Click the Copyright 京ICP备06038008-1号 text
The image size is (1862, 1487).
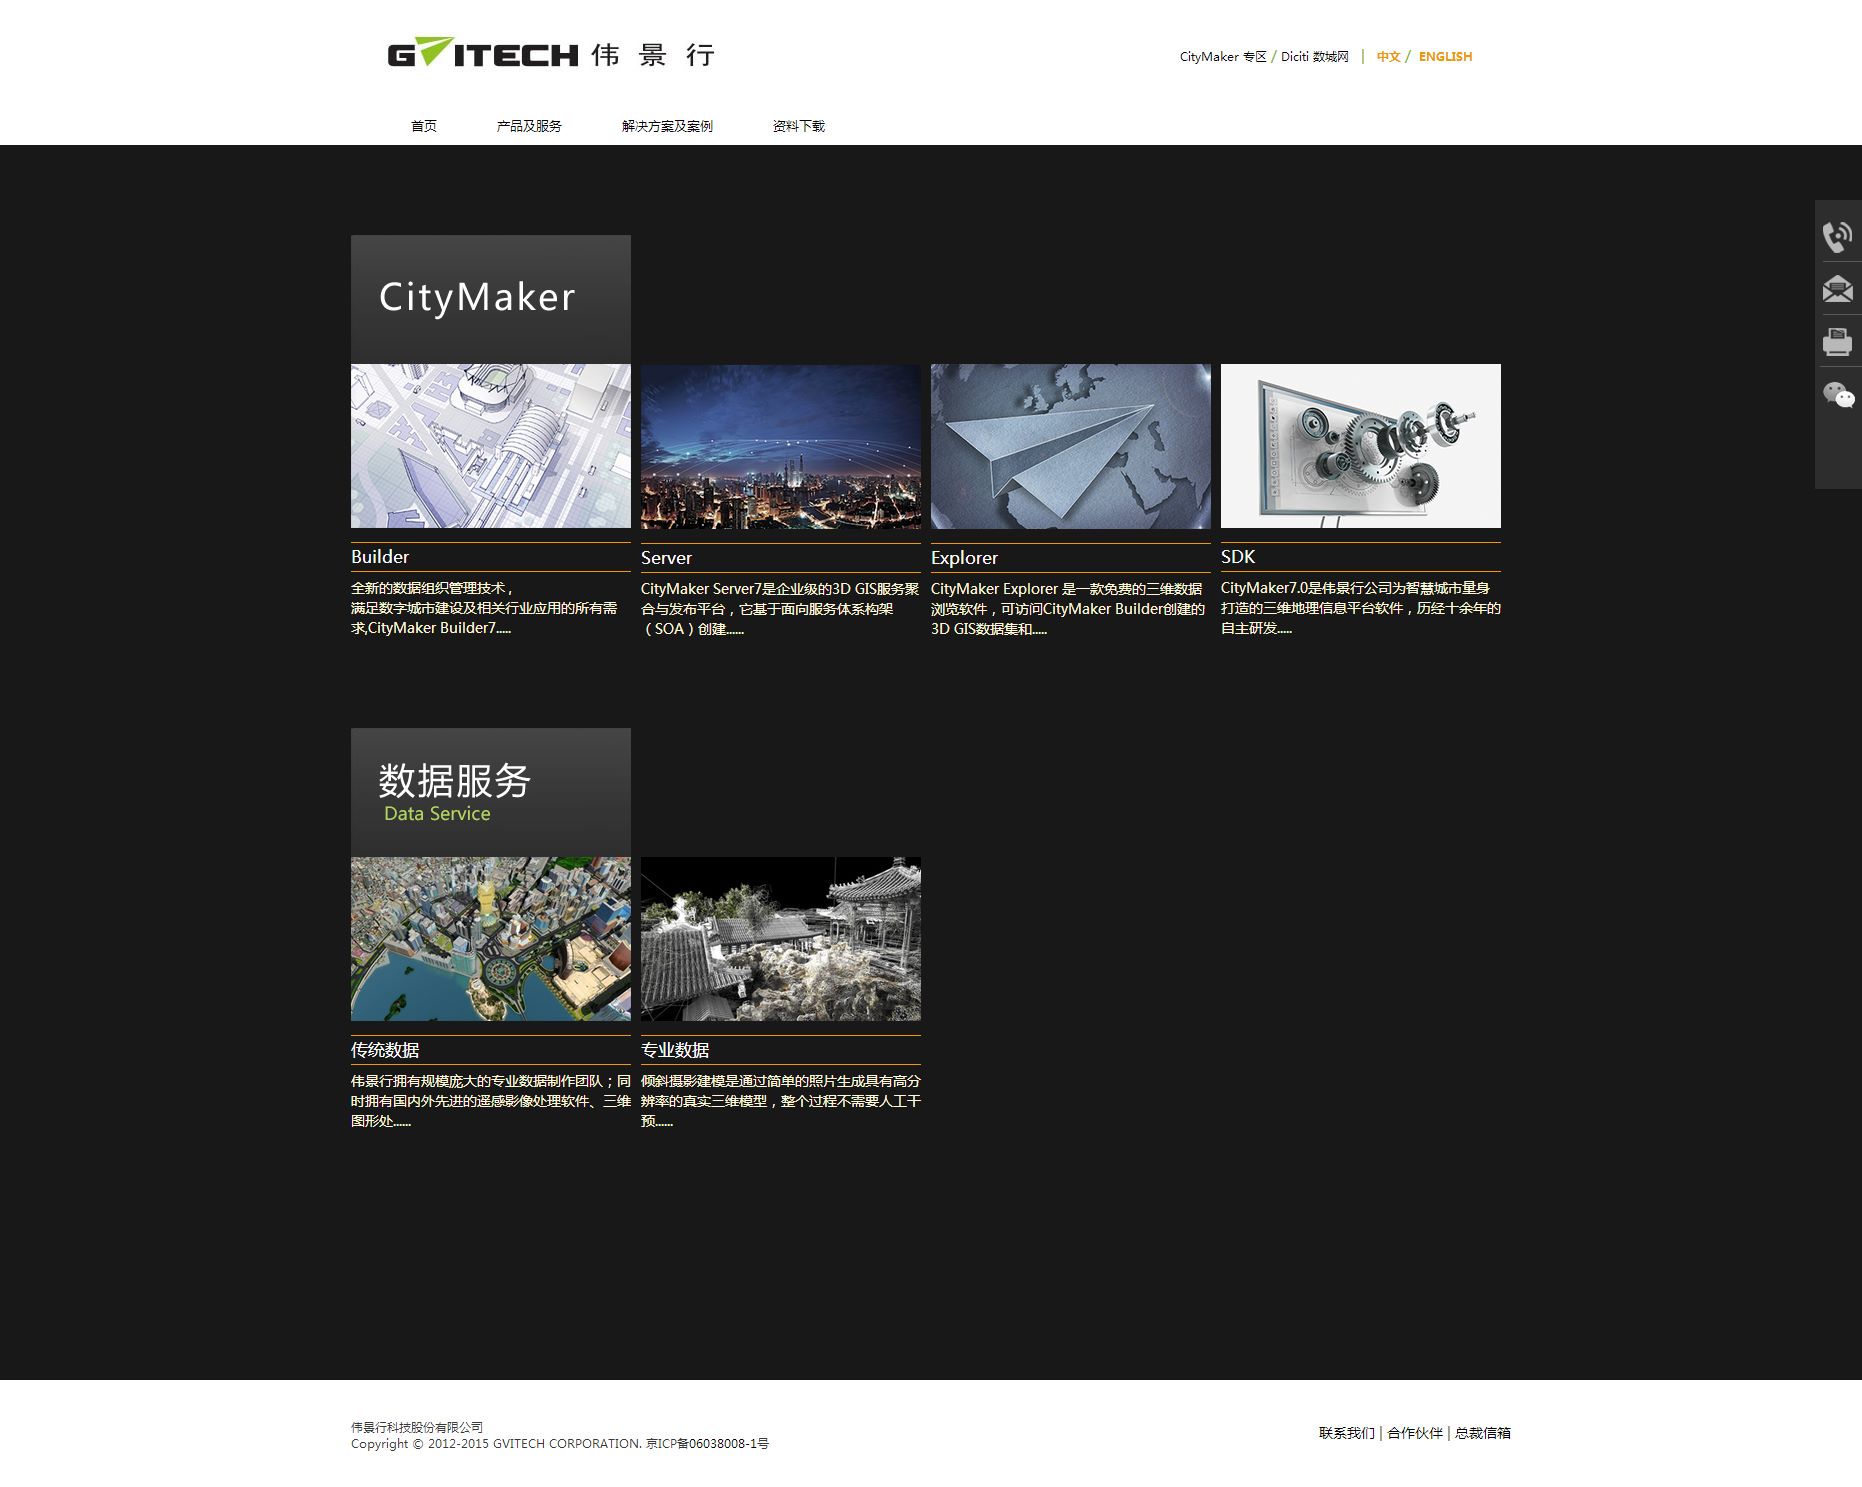[560, 1444]
